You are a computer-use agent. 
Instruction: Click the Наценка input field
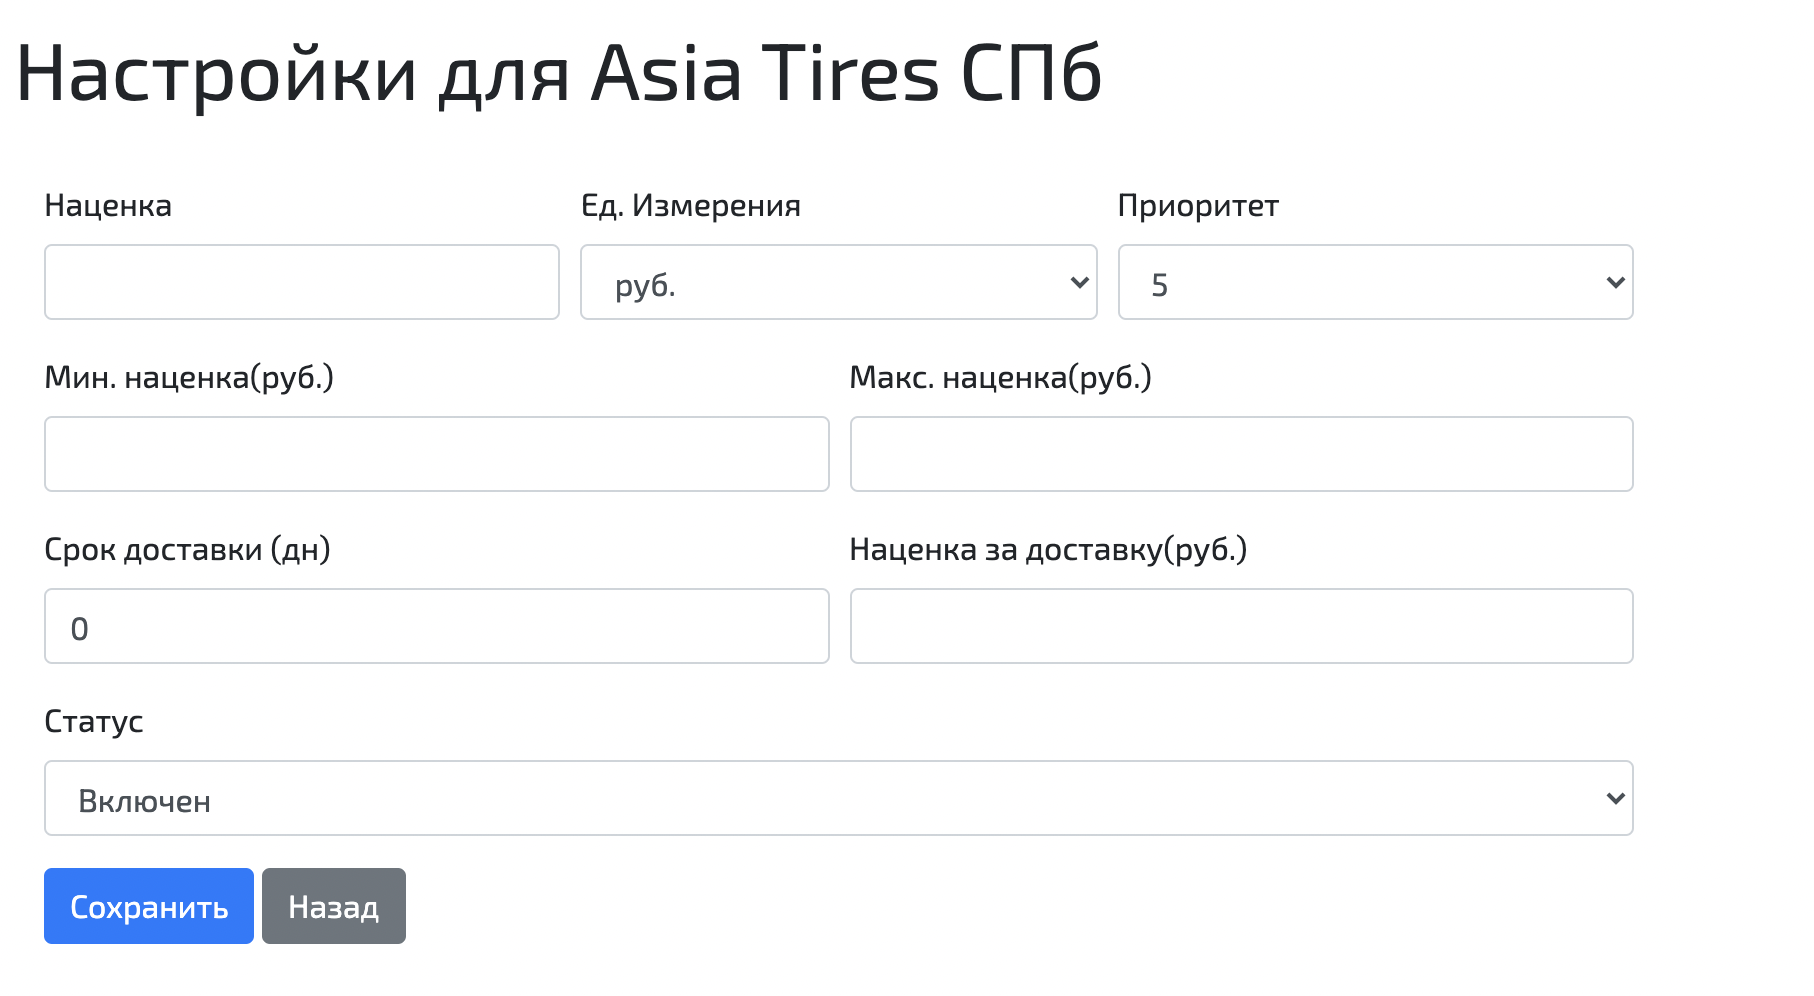[300, 283]
